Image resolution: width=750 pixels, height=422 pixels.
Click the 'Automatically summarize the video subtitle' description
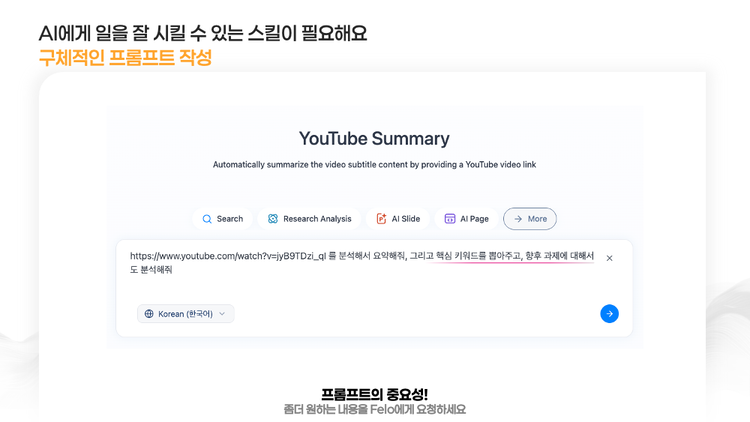[374, 165]
